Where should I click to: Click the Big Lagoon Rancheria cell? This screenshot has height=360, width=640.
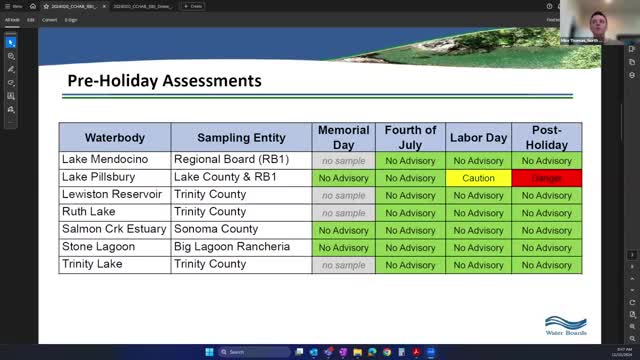(x=241, y=247)
